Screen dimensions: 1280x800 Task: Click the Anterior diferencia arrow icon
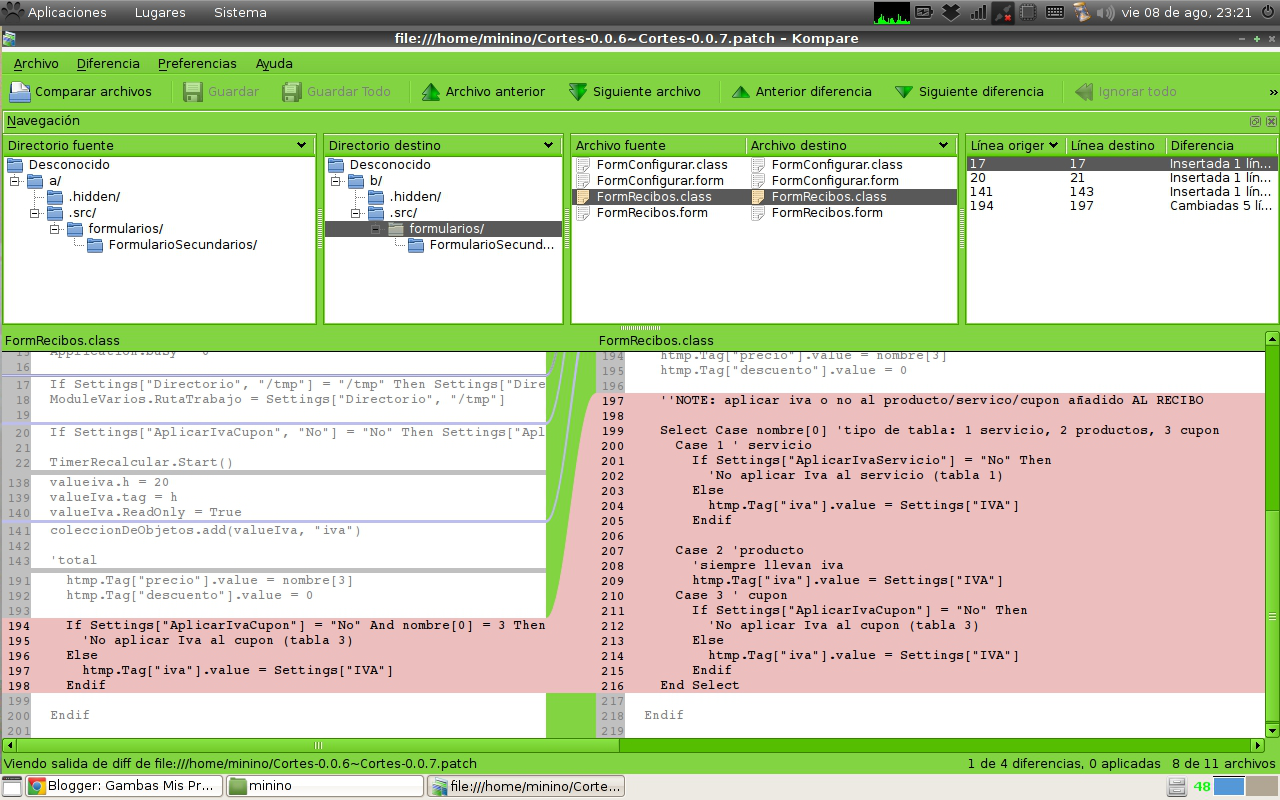point(740,91)
